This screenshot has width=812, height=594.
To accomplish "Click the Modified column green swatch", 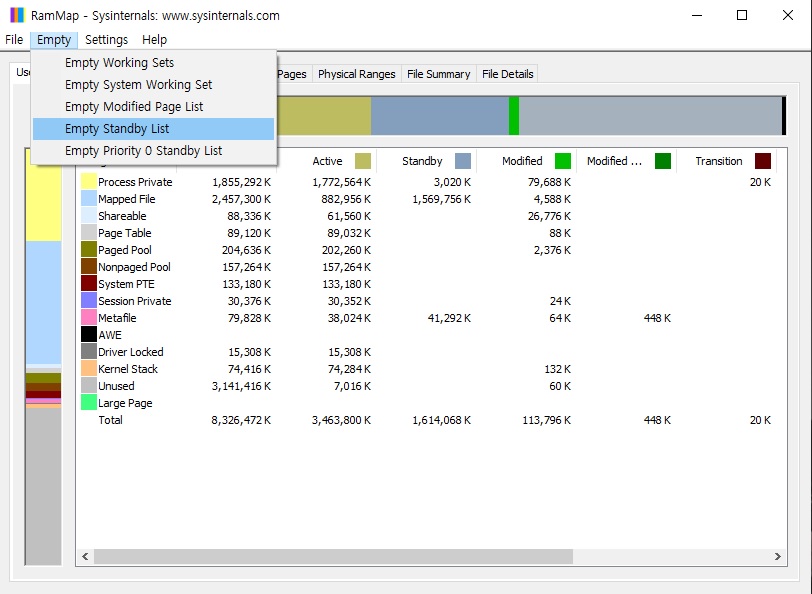I will (x=563, y=161).
